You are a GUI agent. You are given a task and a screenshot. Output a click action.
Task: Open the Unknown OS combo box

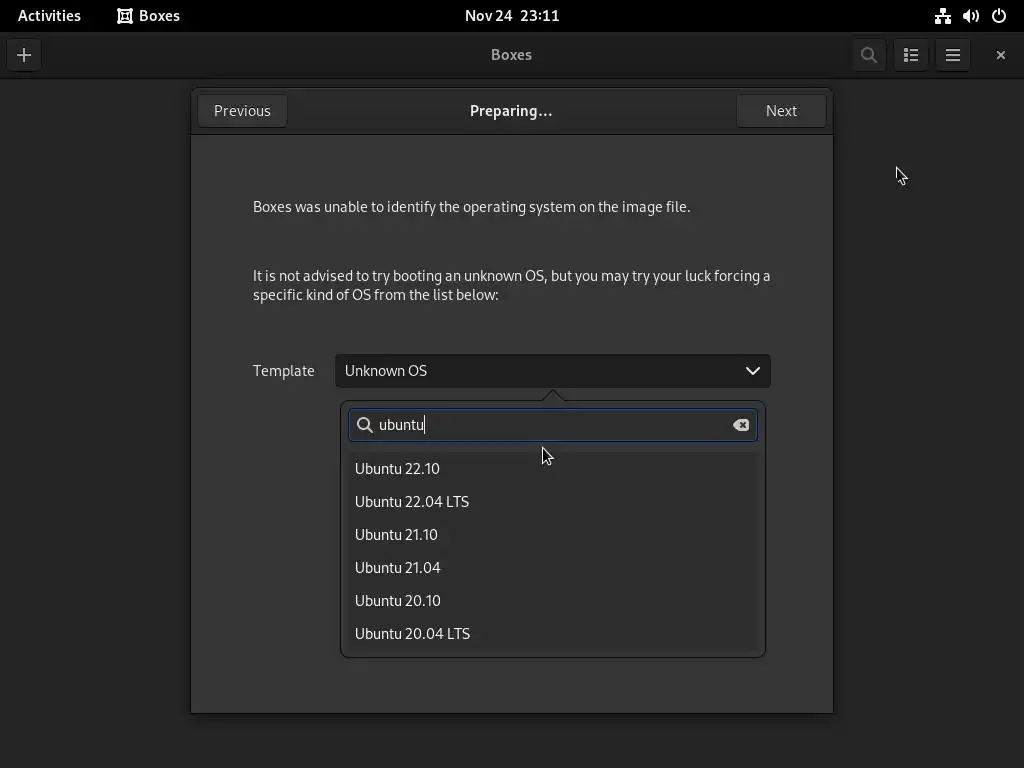(540, 371)
